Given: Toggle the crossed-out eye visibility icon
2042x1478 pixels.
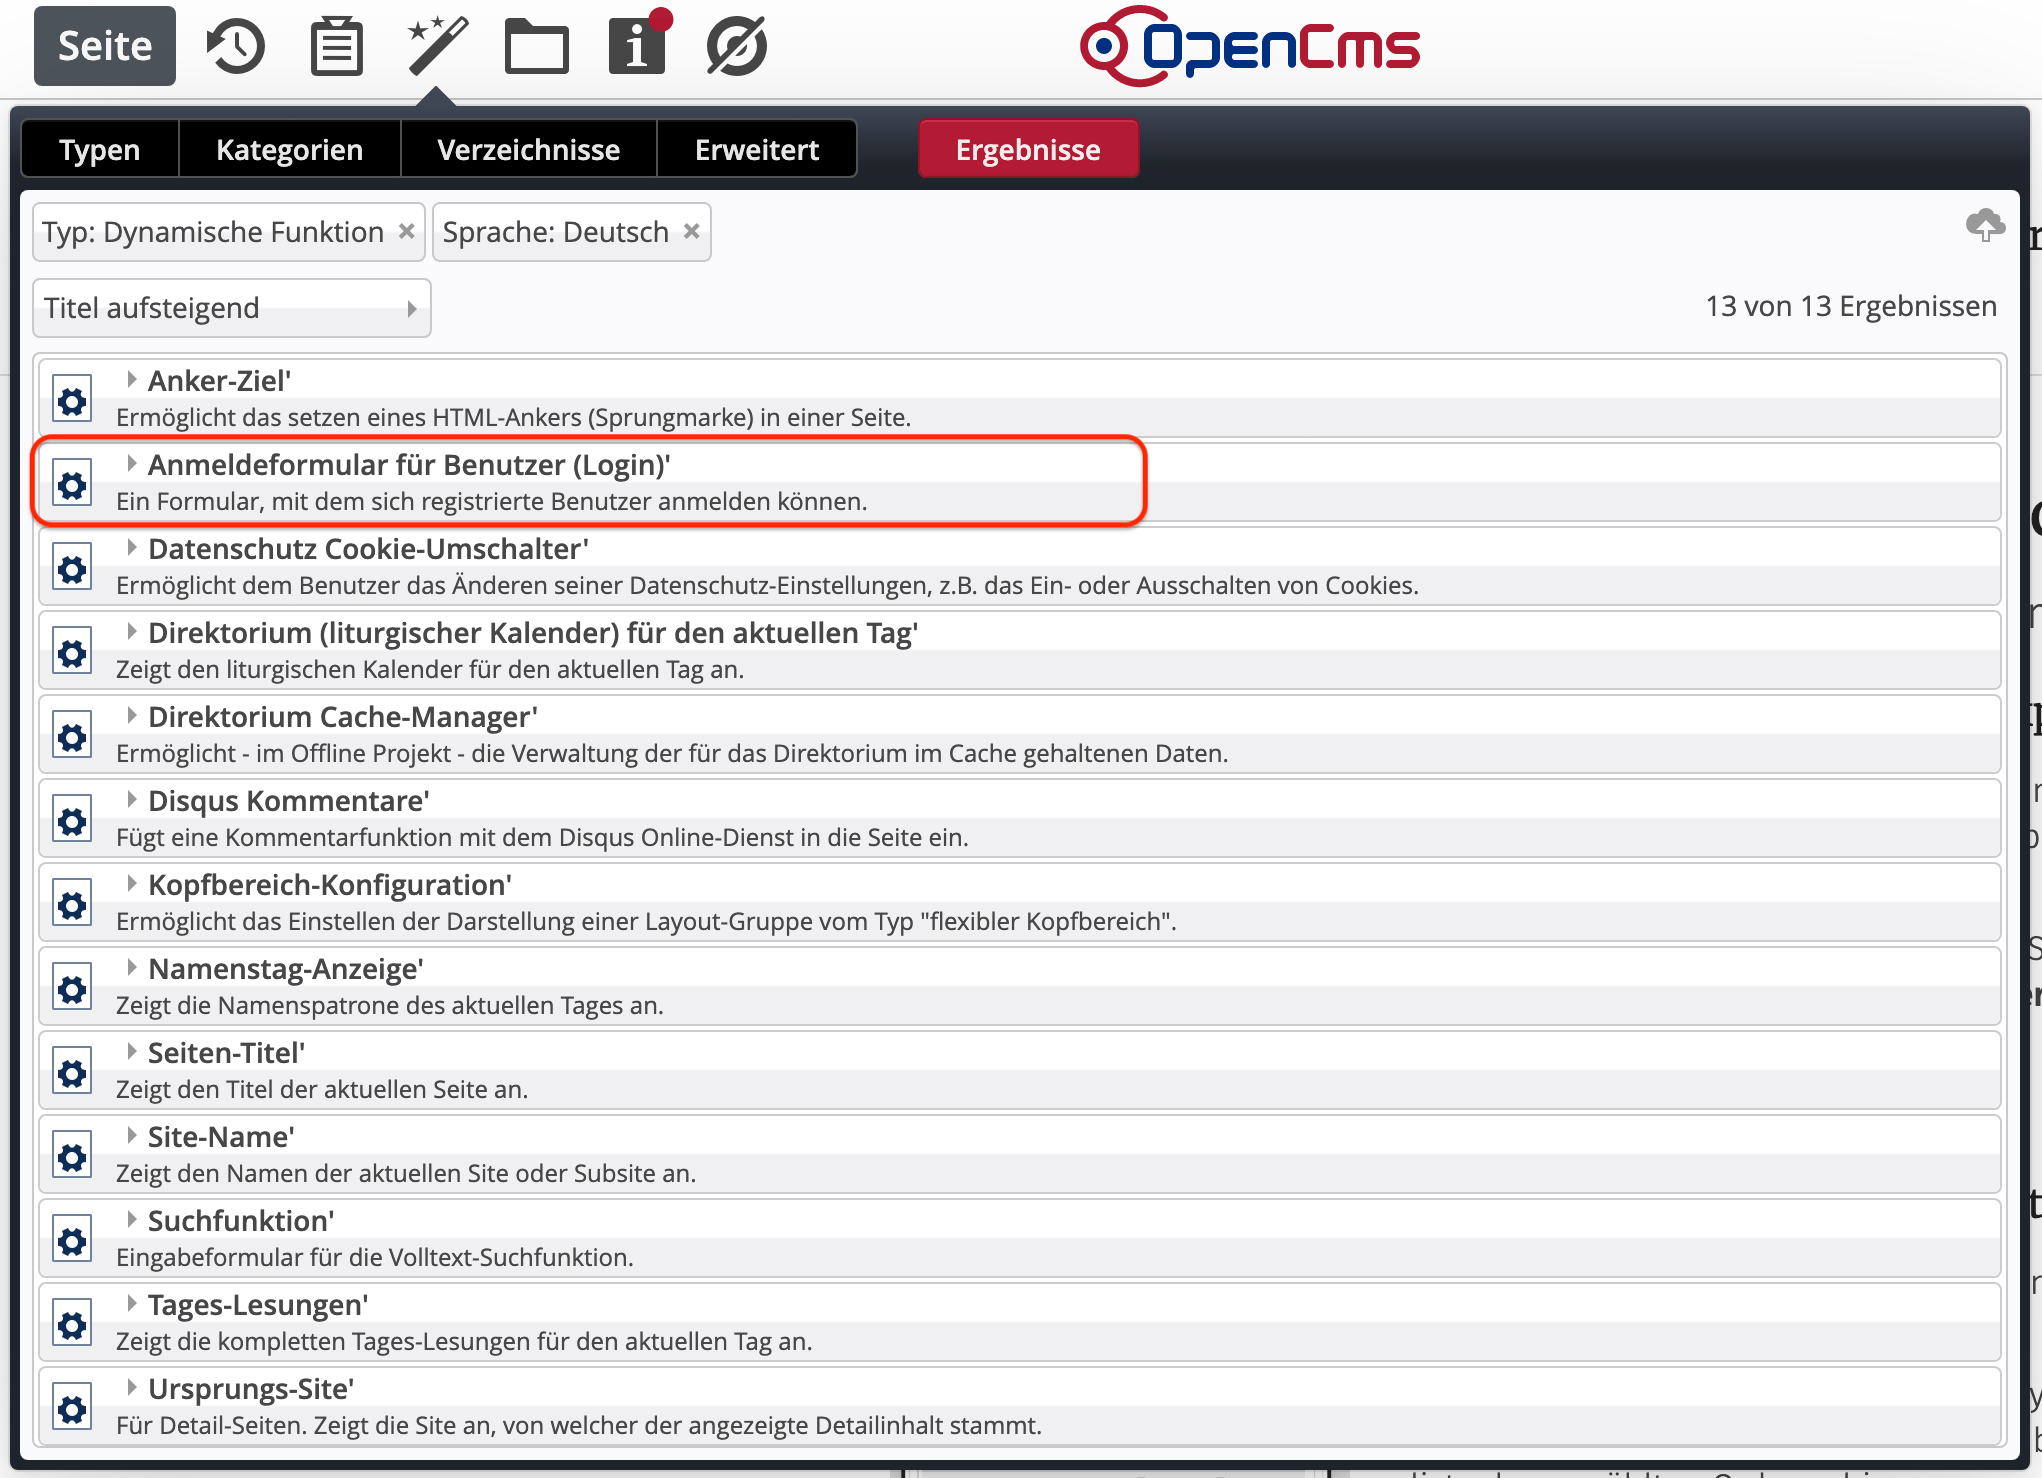Looking at the screenshot, I should click(737, 46).
